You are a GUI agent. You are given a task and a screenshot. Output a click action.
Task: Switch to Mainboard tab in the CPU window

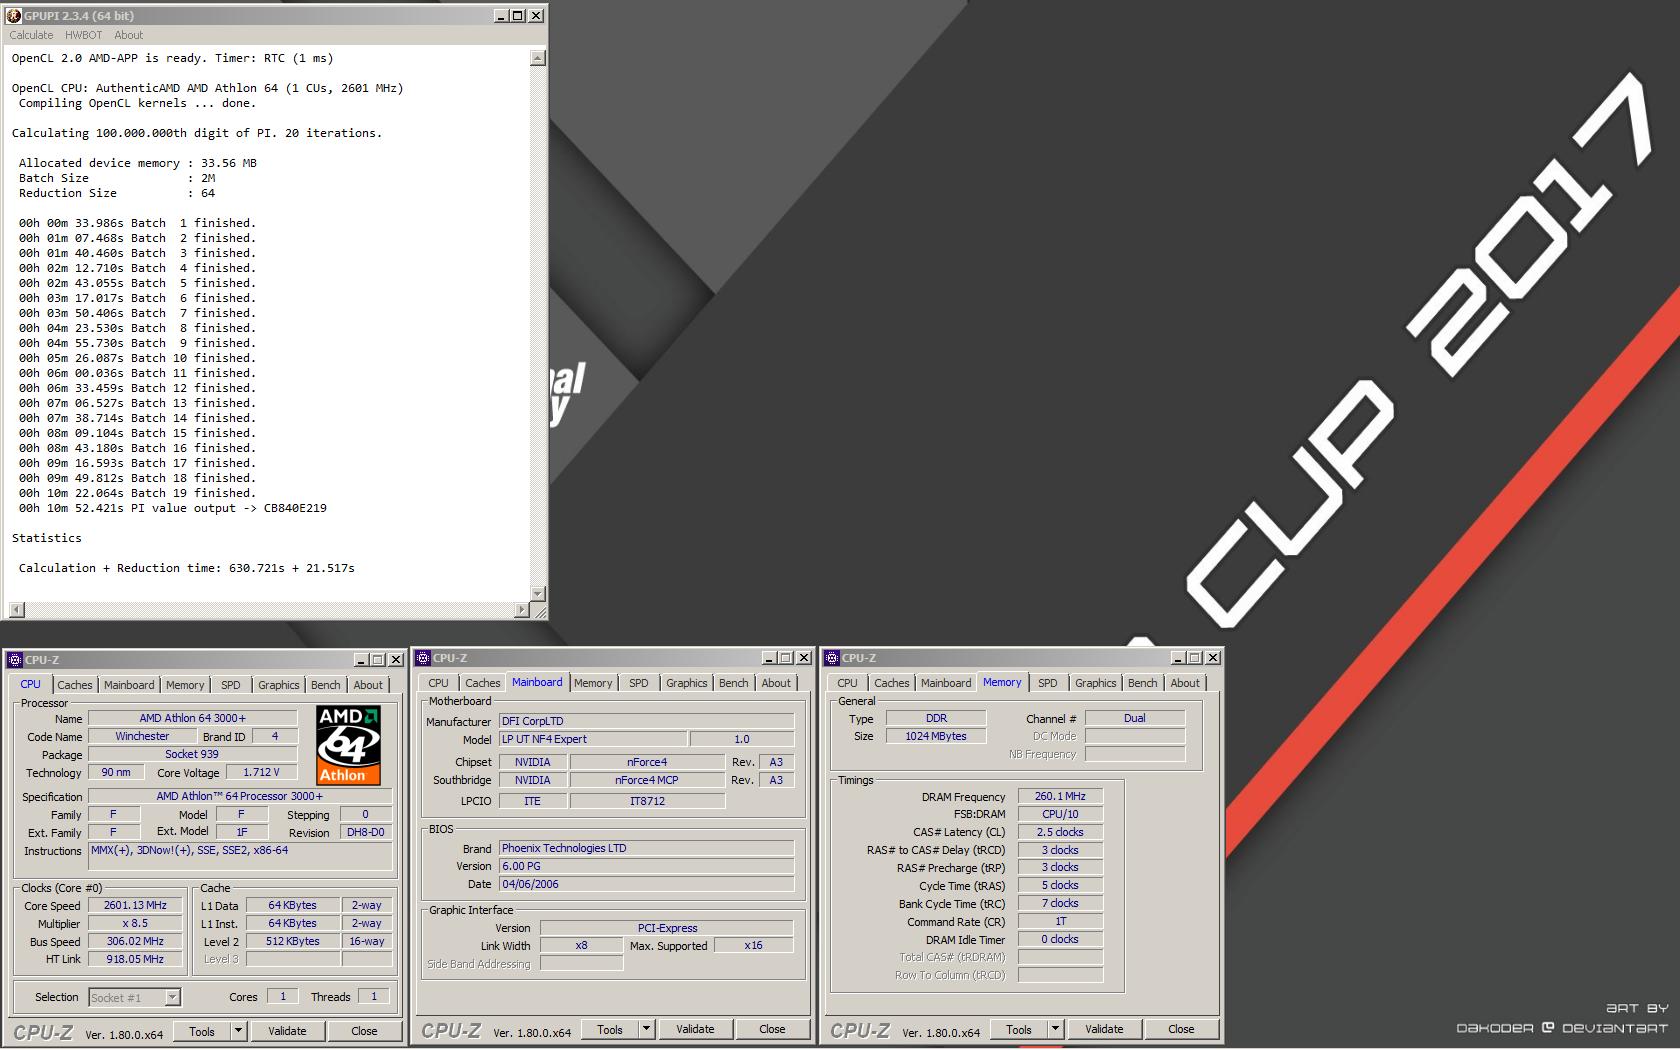[x=129, y=685]
